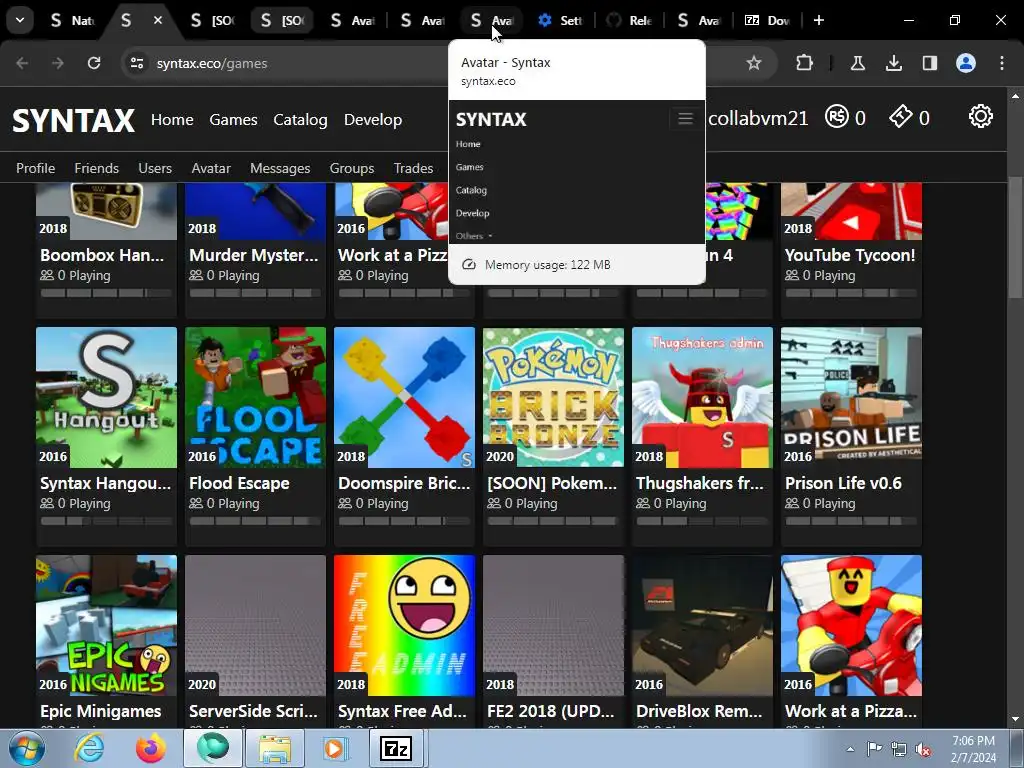Switch to the first Nat tab

pos(72,20)
